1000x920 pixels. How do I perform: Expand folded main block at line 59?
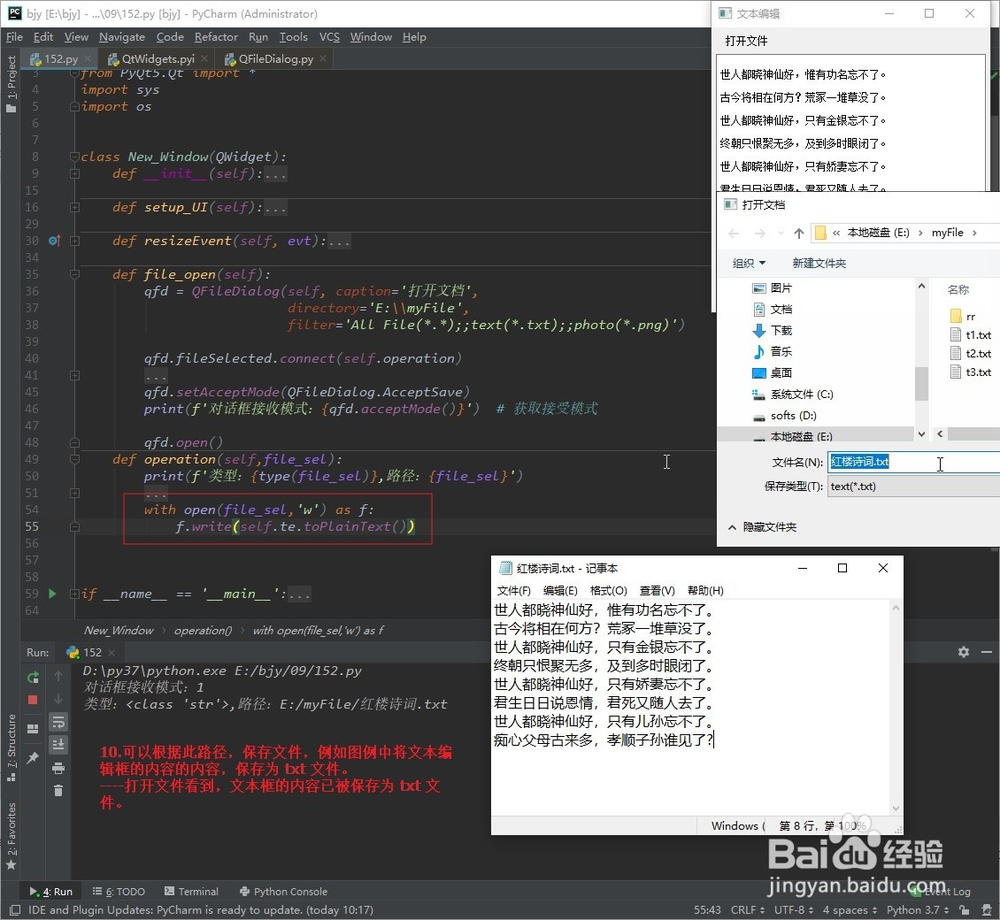point(74,594)
